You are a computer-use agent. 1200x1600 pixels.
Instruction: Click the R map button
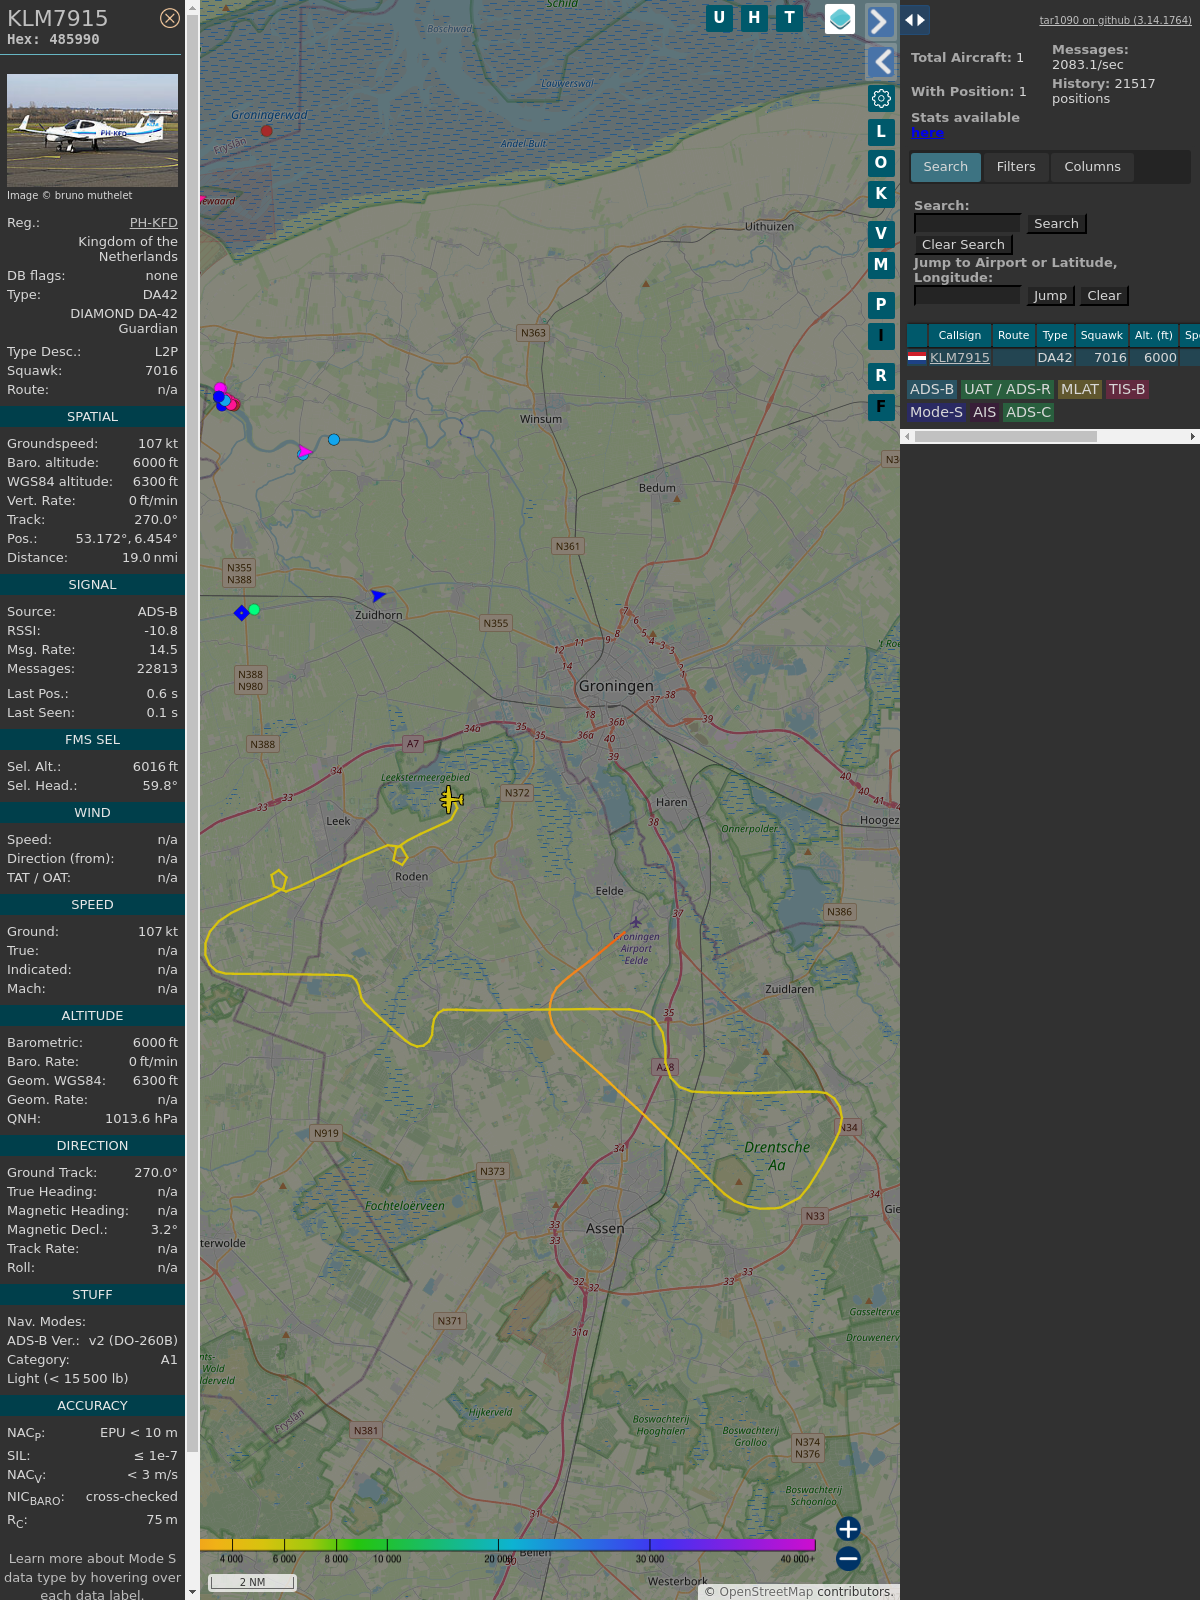(881, 375)
